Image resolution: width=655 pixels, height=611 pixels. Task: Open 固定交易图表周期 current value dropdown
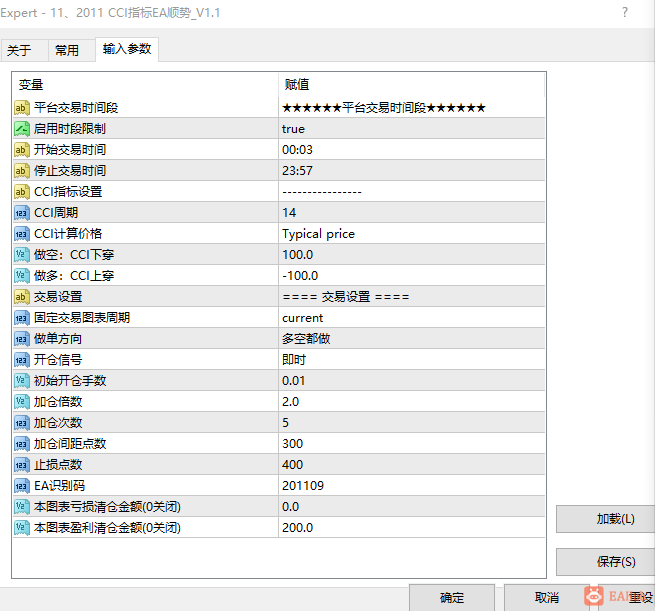tap(411, 318)
